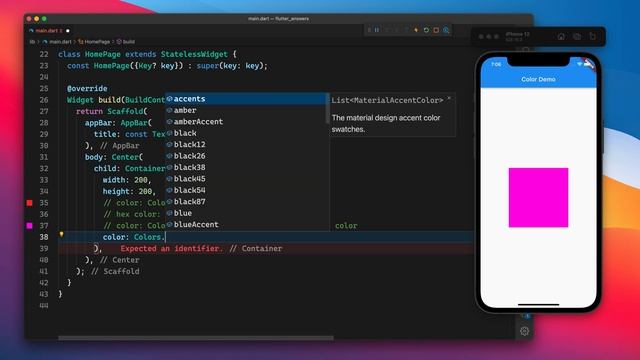This screenshot has height=360, width=640.
Task: Pick black87 in the autocomplete list
Action: coord(246,202)
